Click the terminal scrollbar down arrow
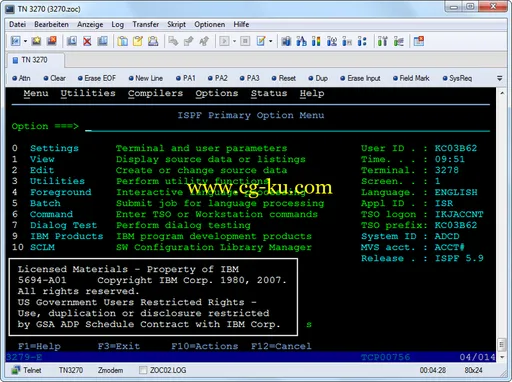This screenshot has width=512, height=382. pos(502,357)
